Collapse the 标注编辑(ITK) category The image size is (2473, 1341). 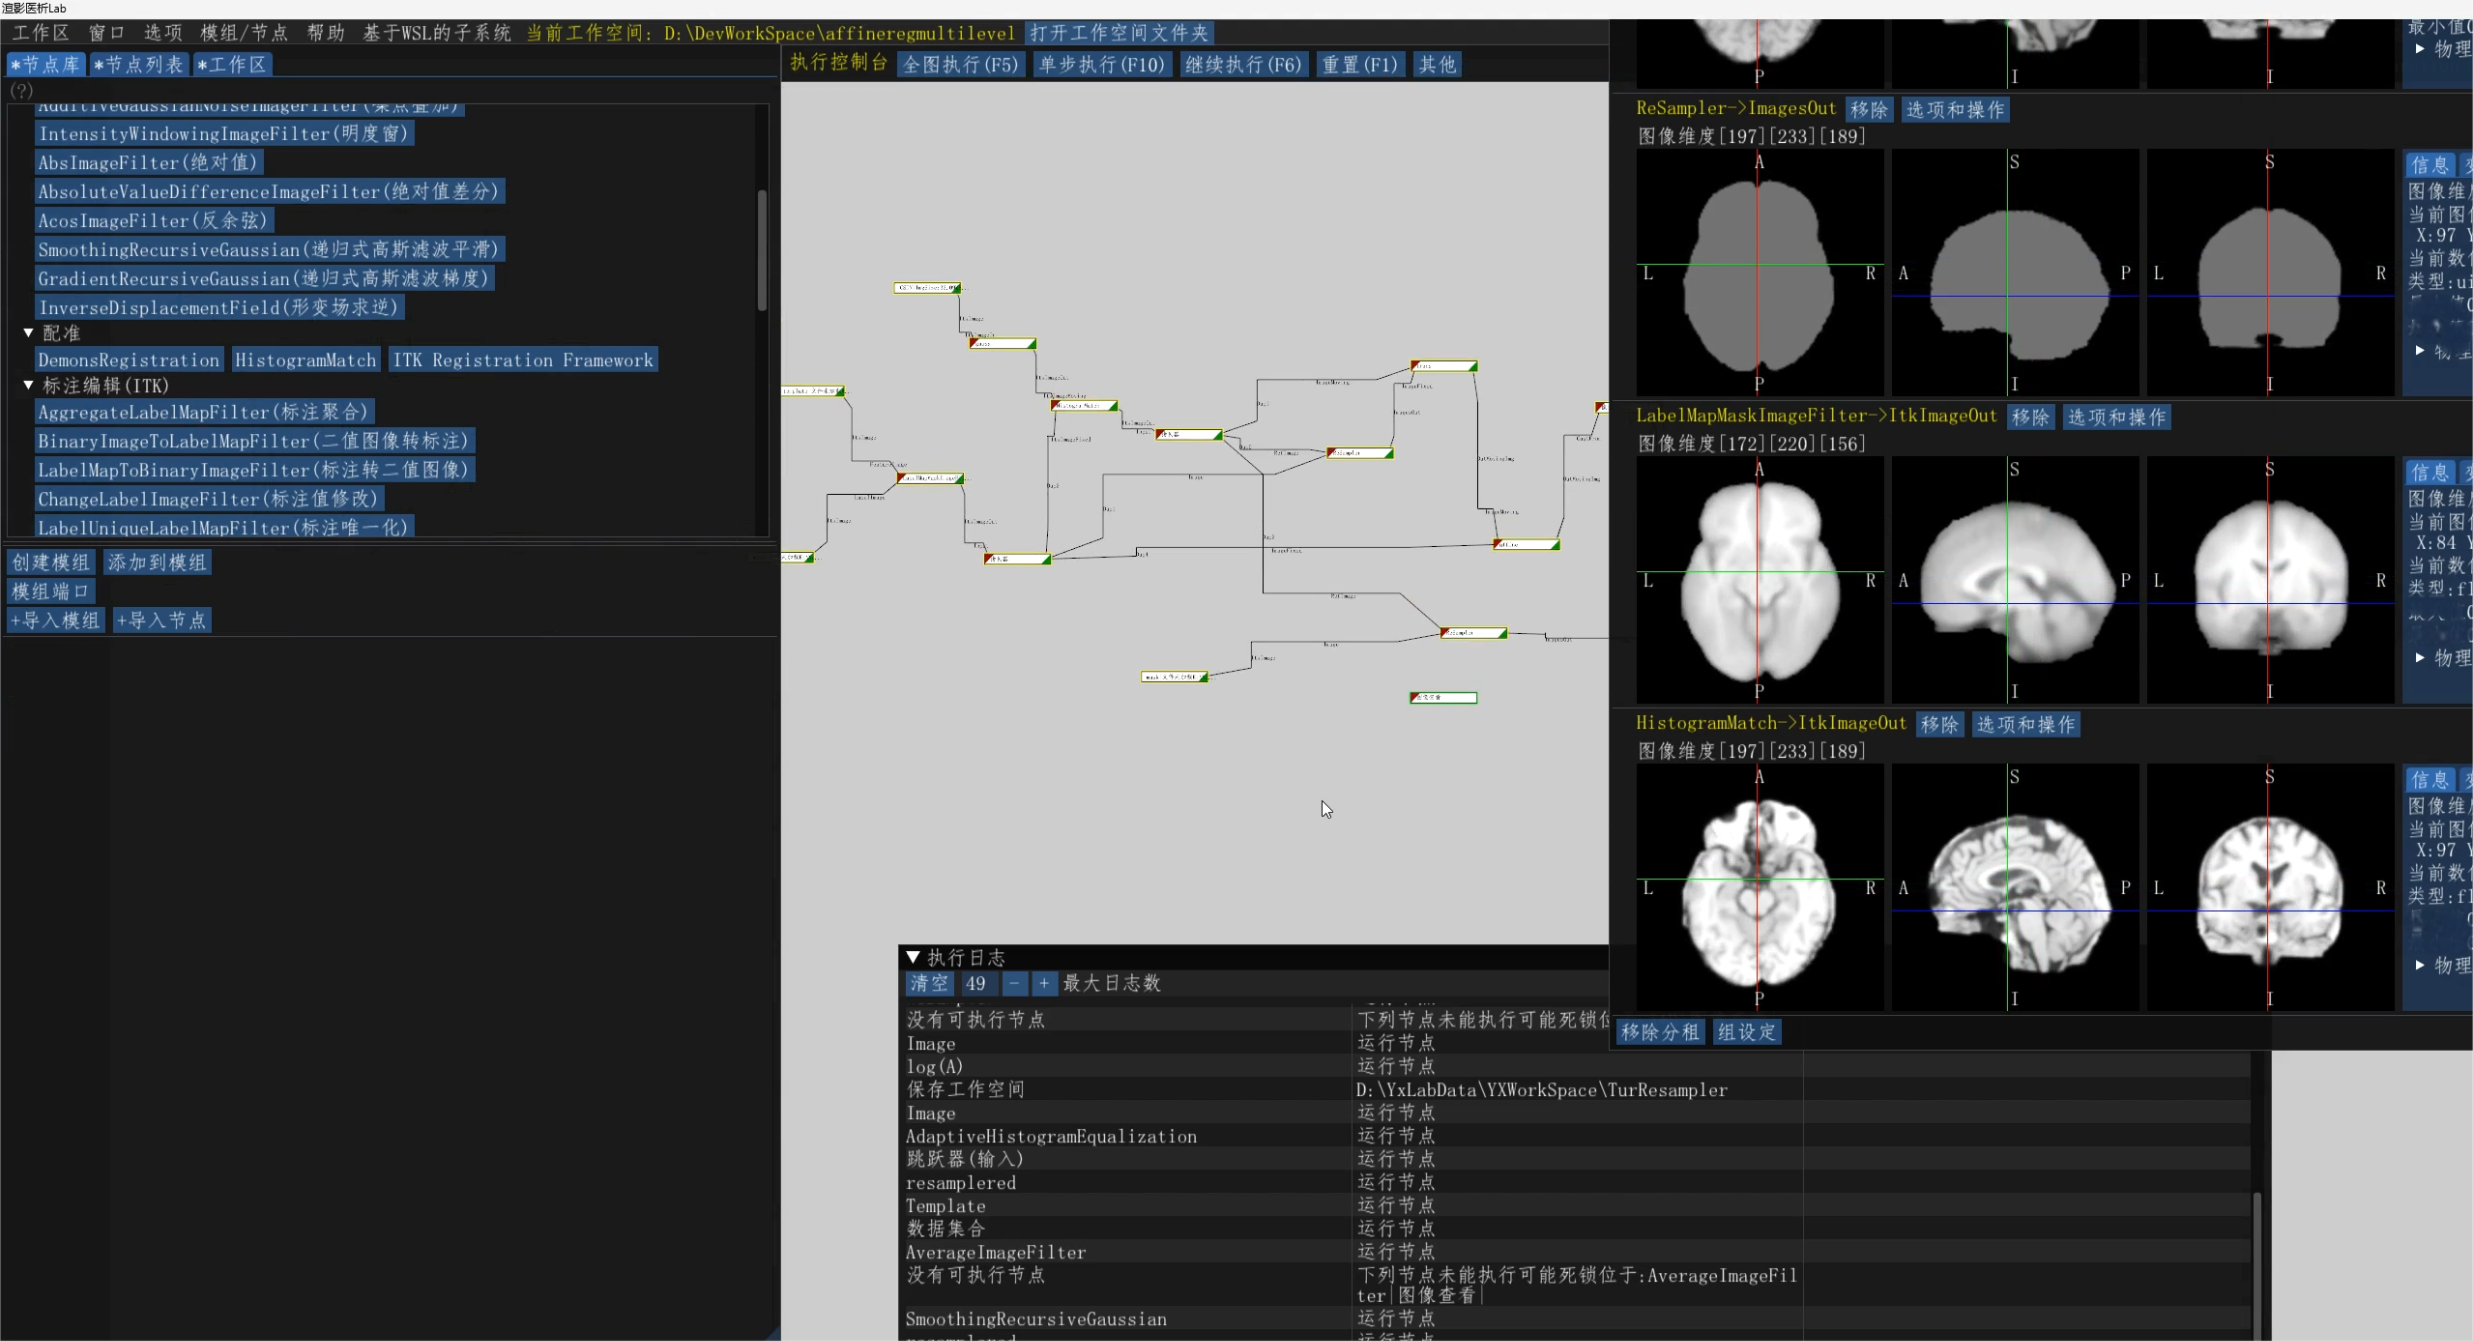pyautogui.click(x=28, y=385)
